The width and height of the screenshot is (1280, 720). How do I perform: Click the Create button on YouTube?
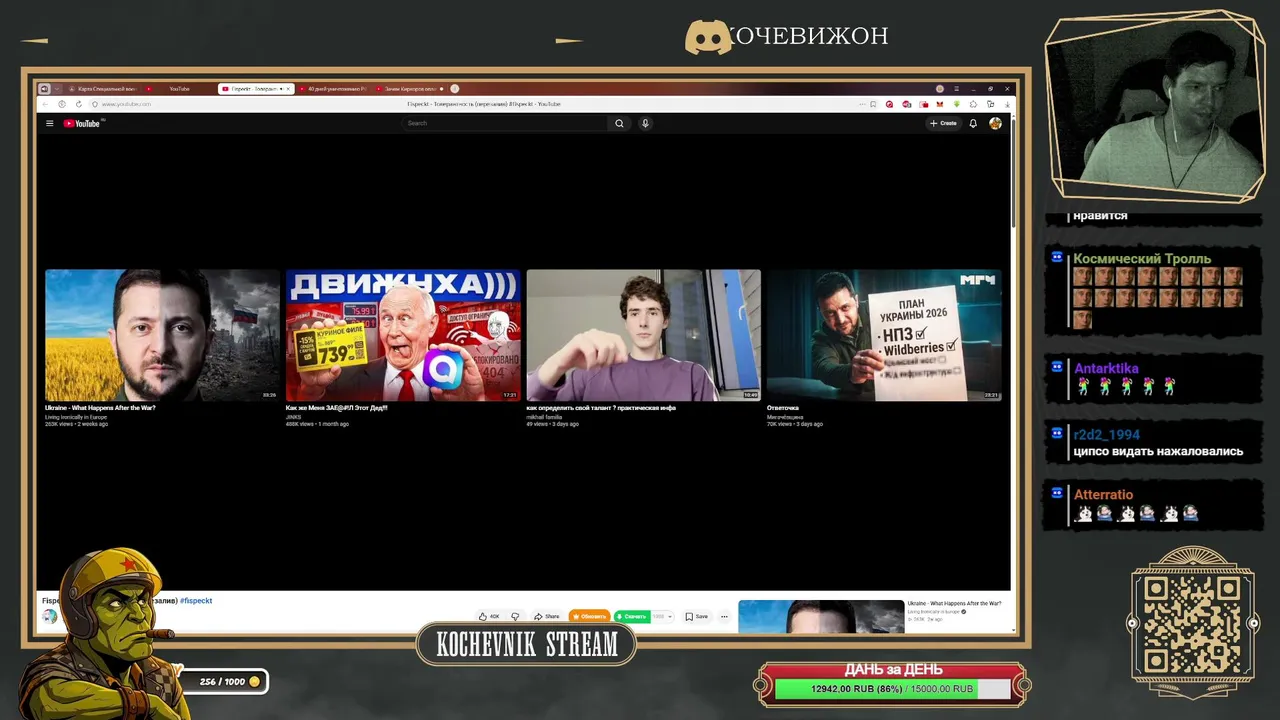(943, 123)
